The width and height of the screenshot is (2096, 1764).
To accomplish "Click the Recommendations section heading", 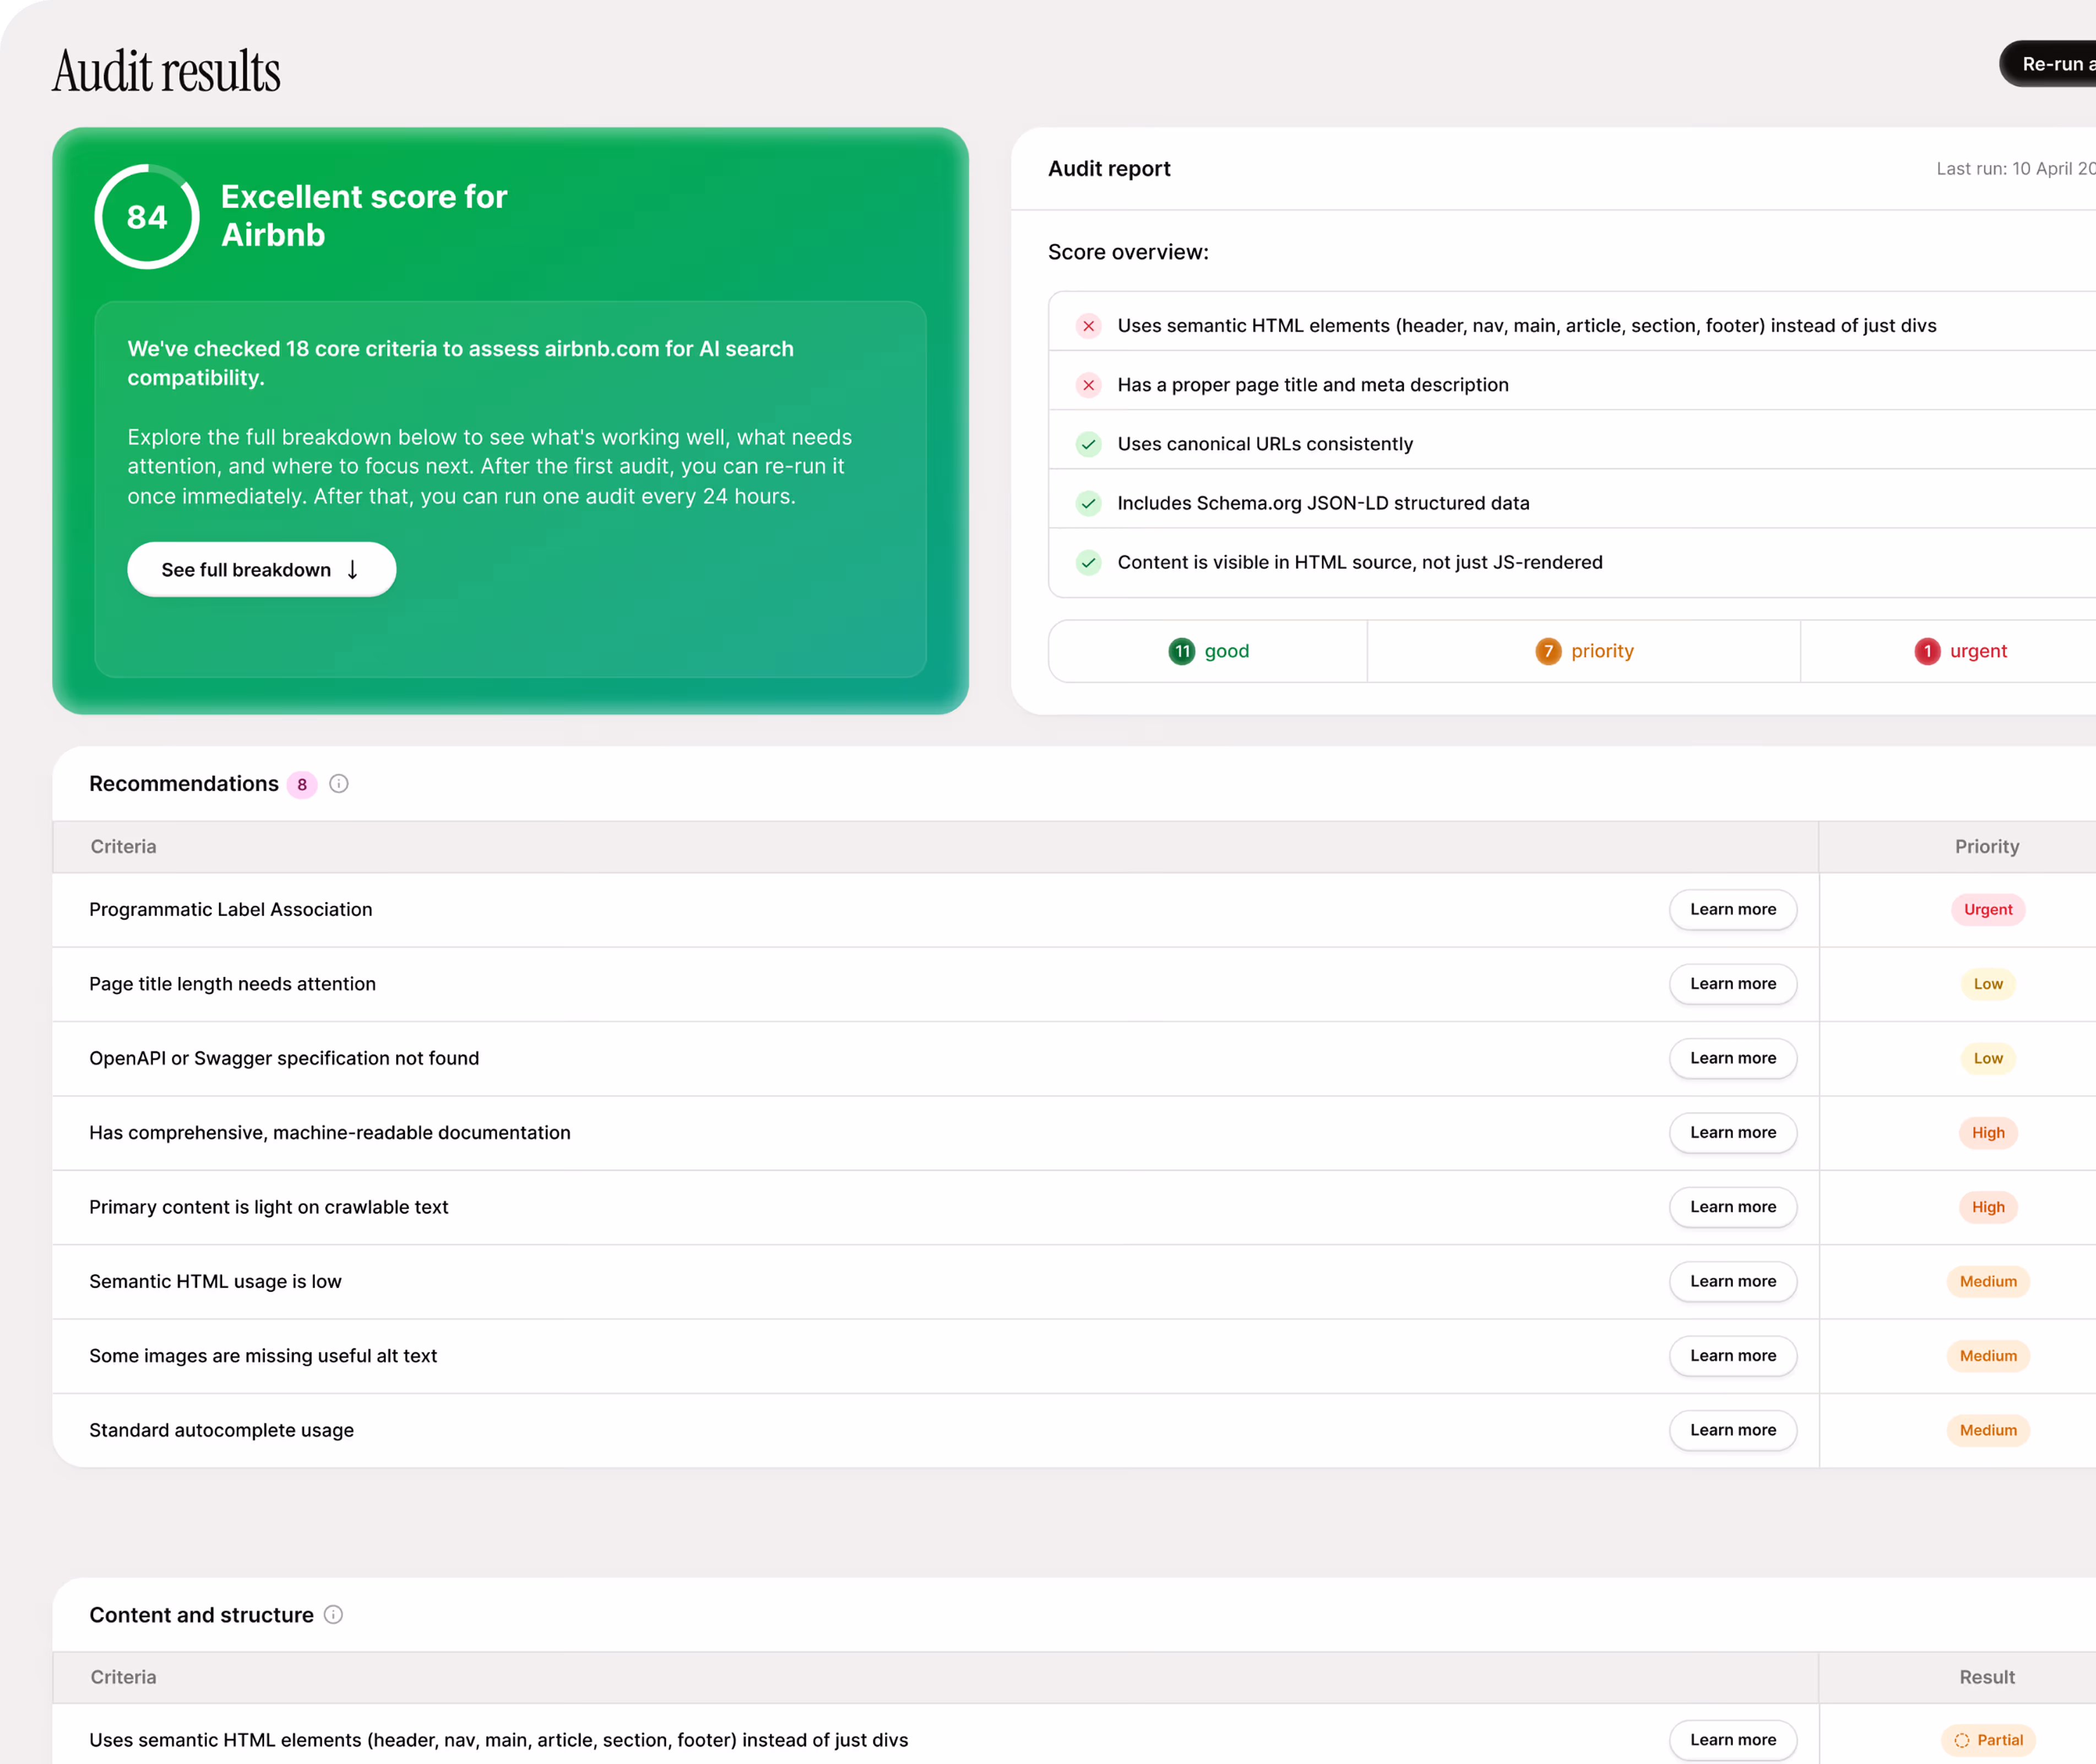I will pyautogui.click(x=184, y=784).
